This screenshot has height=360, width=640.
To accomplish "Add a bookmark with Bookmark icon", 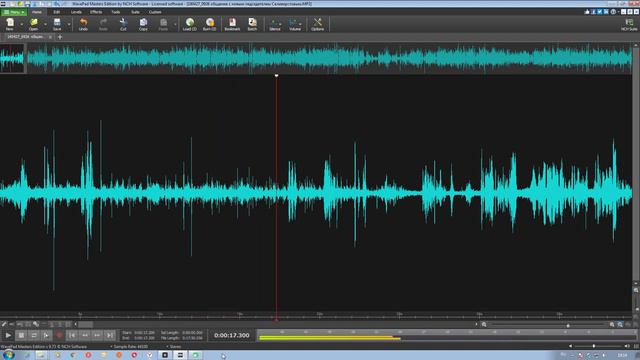I will coord(232,24).
